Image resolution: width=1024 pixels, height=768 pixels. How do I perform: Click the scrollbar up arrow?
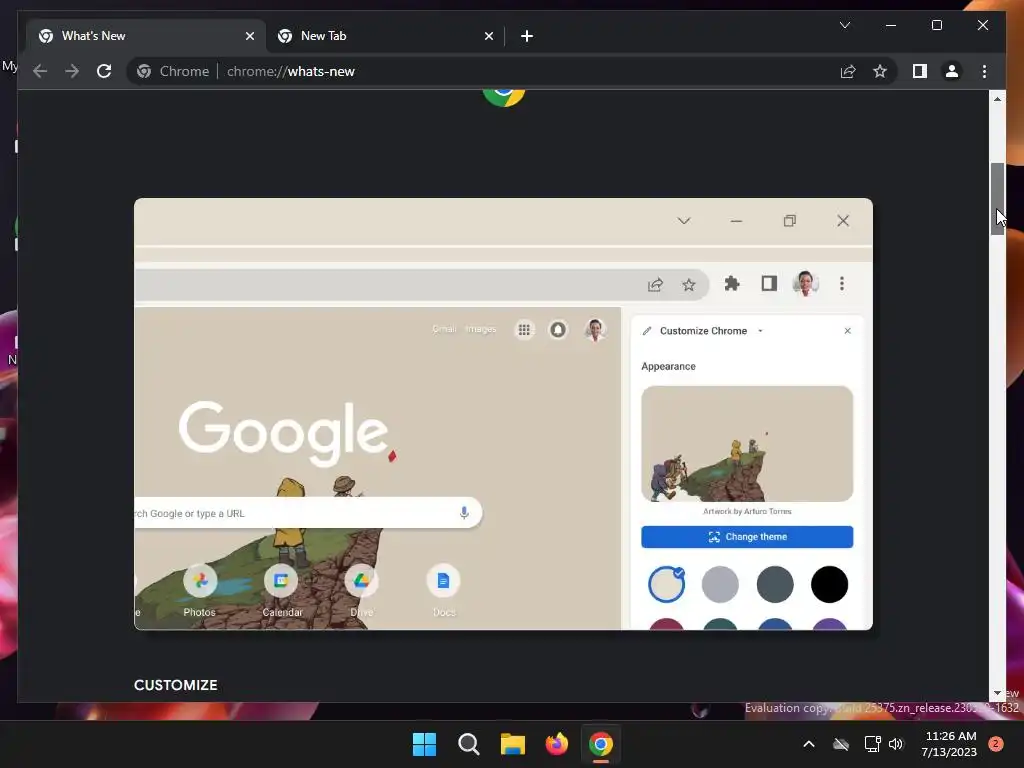997,99
